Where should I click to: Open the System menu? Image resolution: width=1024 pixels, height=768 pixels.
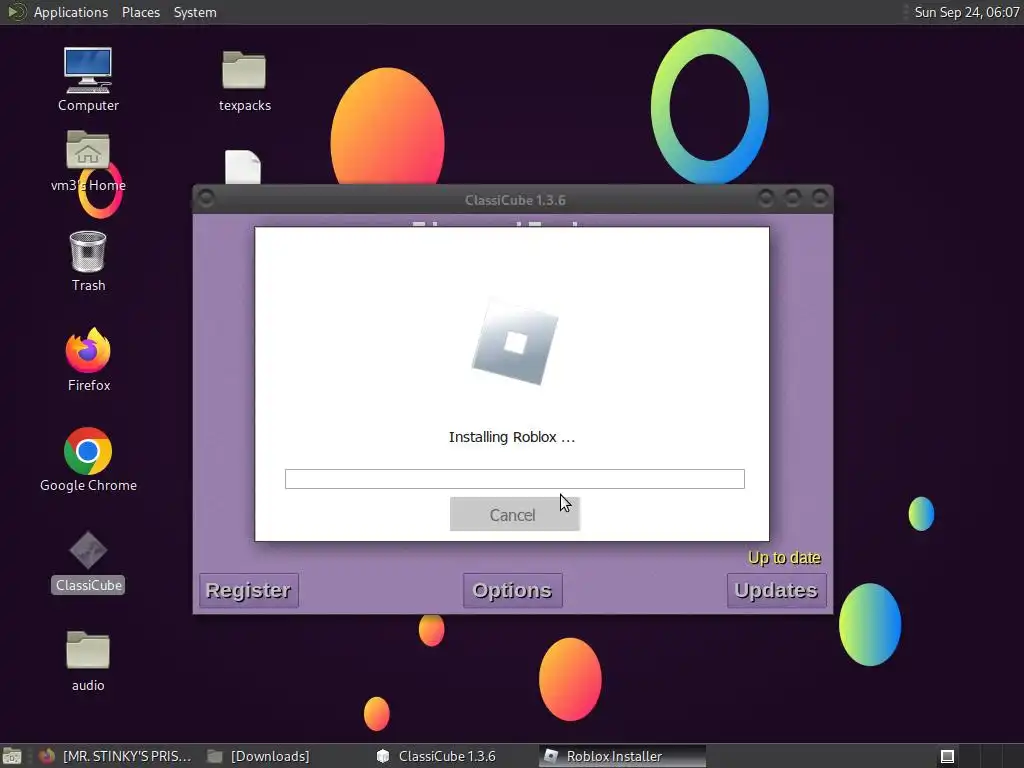click(x=195, y=12)
